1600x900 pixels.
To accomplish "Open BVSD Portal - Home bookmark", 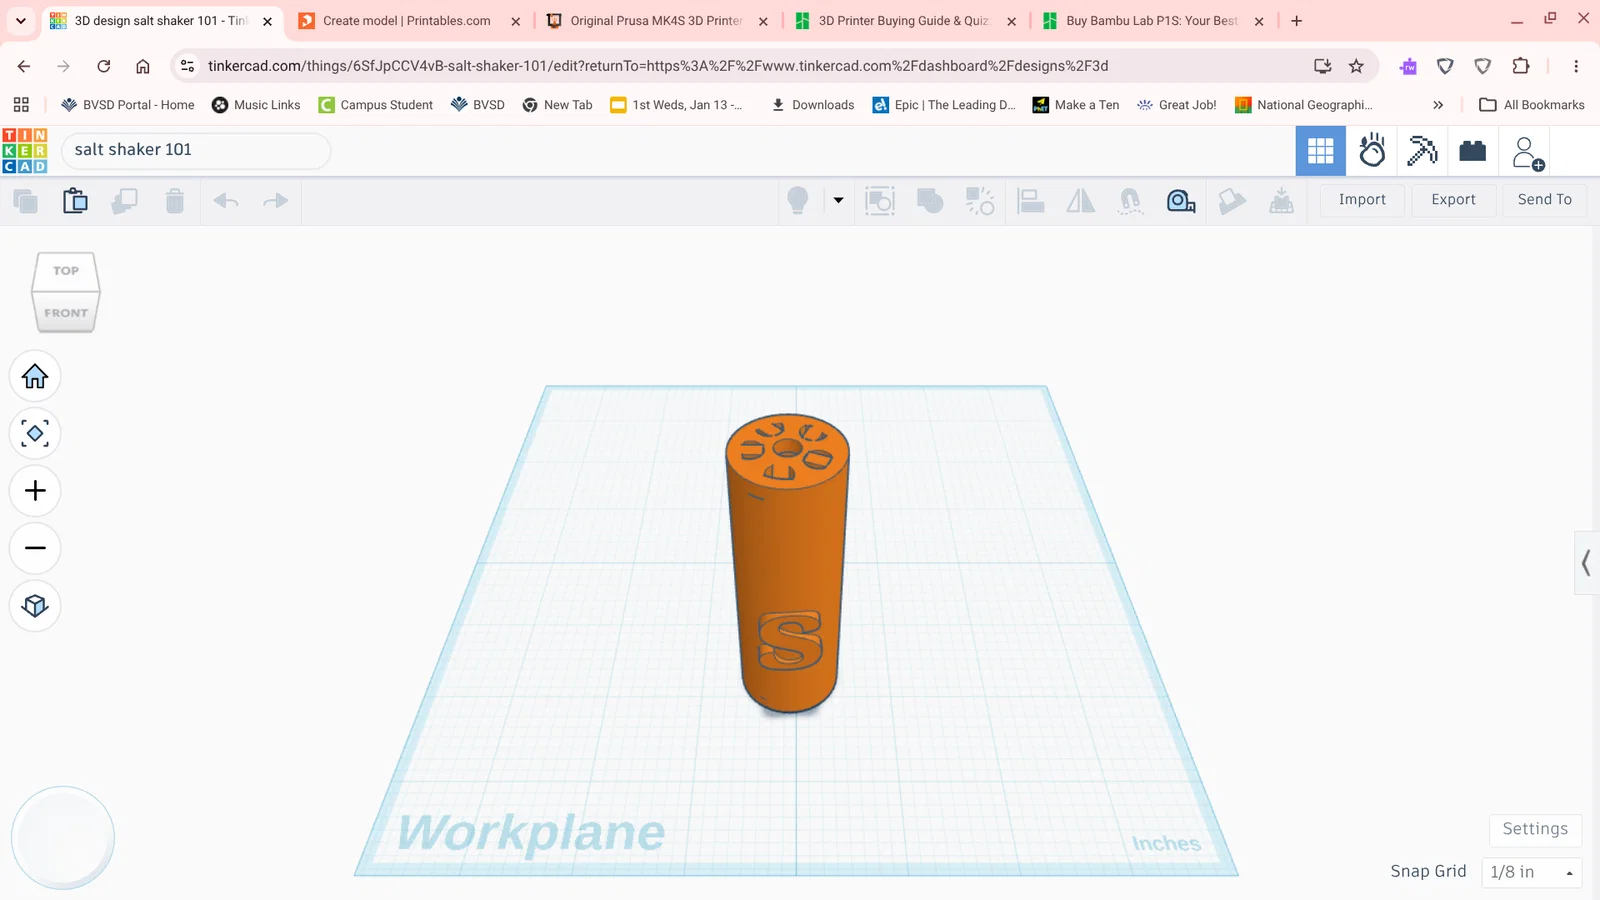I will pos(128,105).
